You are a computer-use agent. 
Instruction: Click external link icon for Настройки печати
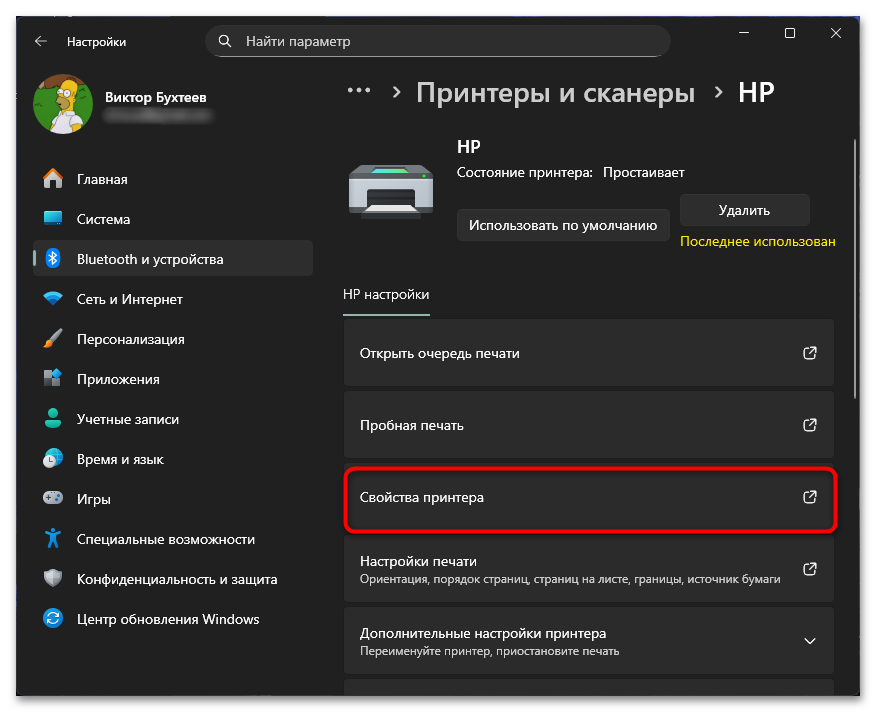pyautogui.click(x=810, y=569)
